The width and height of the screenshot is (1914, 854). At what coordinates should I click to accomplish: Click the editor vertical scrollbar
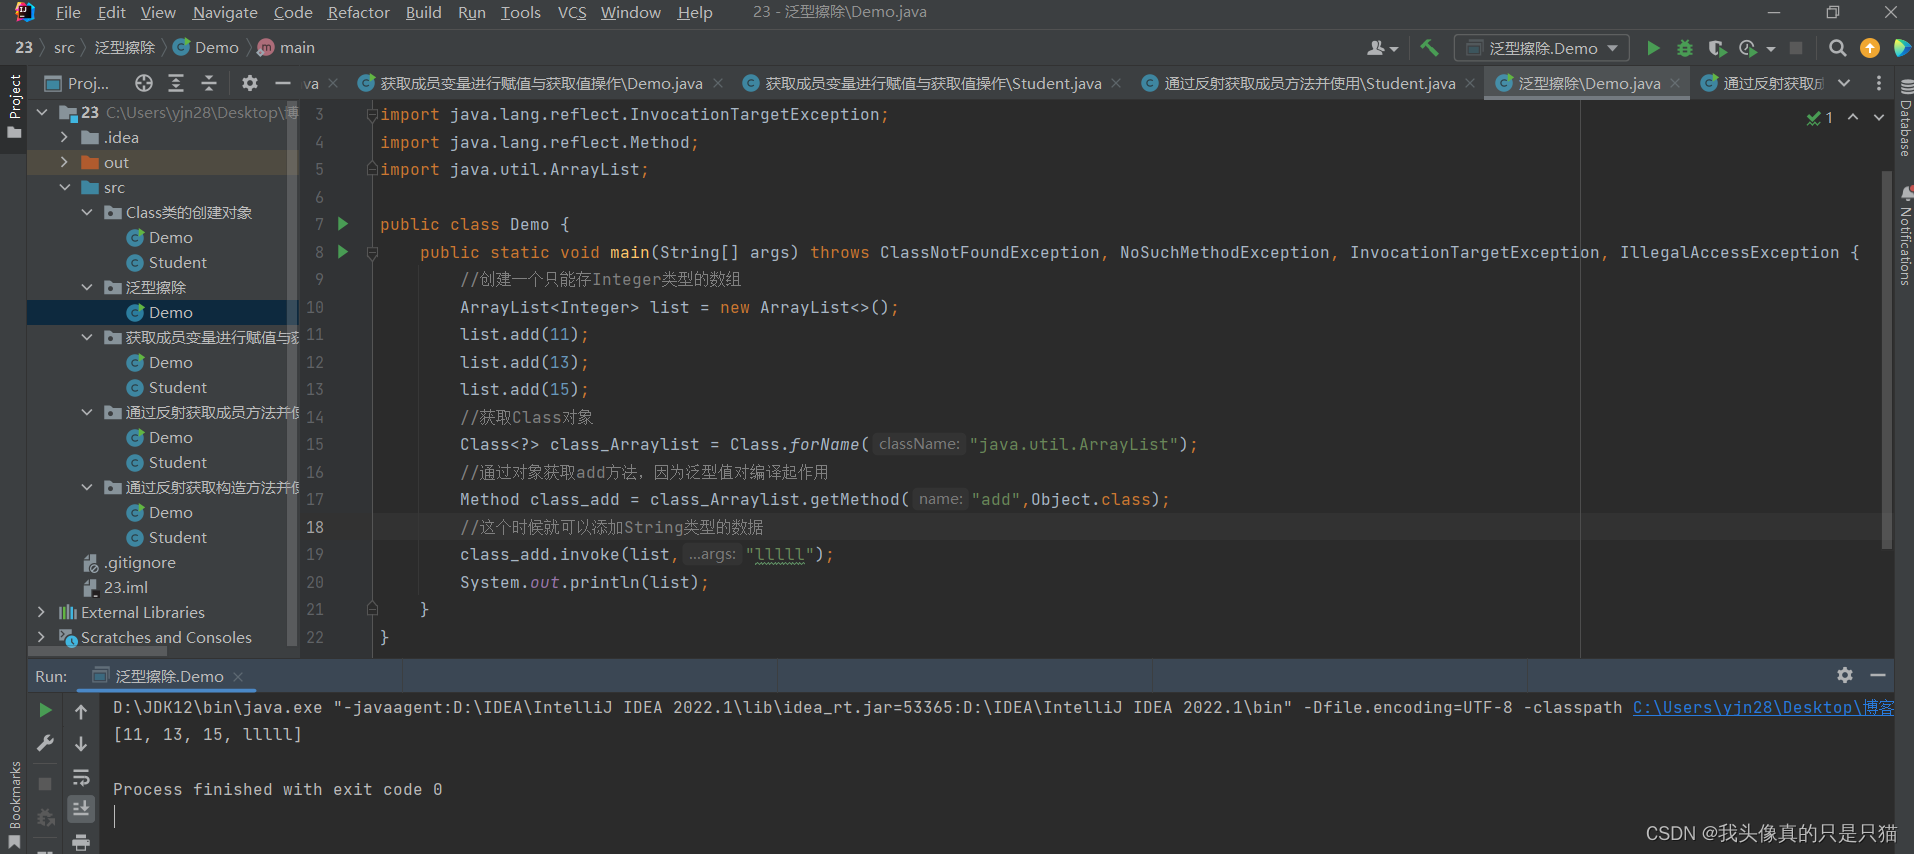click(x=1887, y=360)
